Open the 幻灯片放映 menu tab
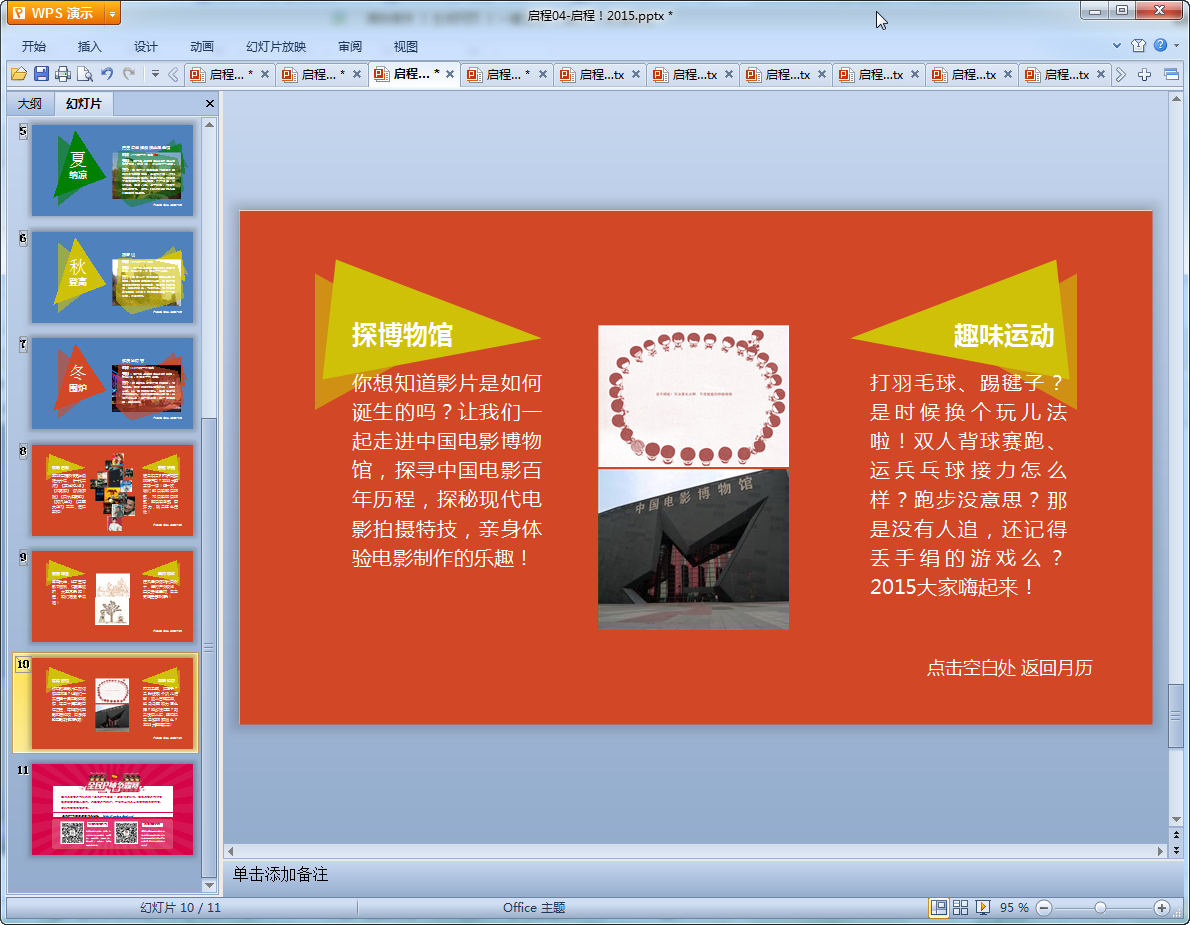This screenshot has height=925, width=1190. (276, 46)
